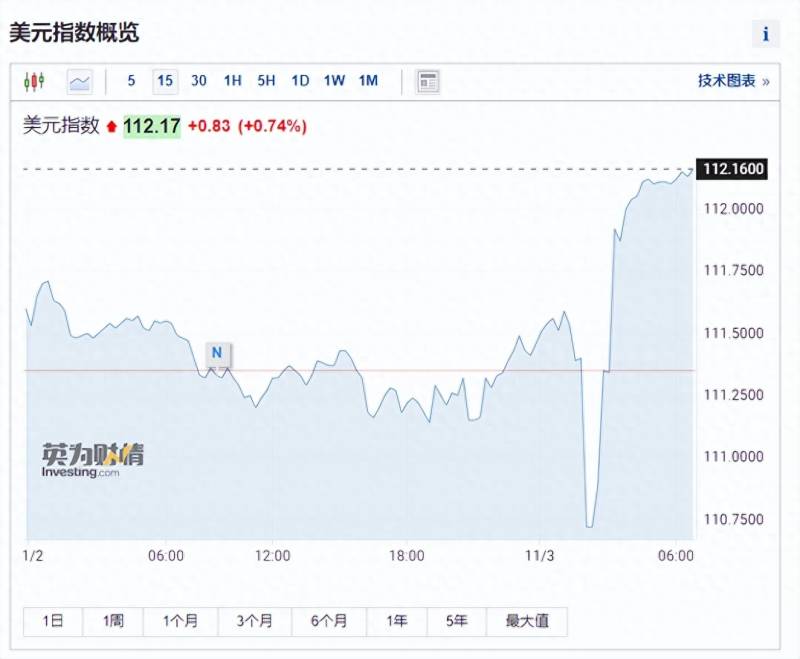Choose the 1D interval
The width and height of the screenshot is (800, 659).
click(x=300, y=81)
